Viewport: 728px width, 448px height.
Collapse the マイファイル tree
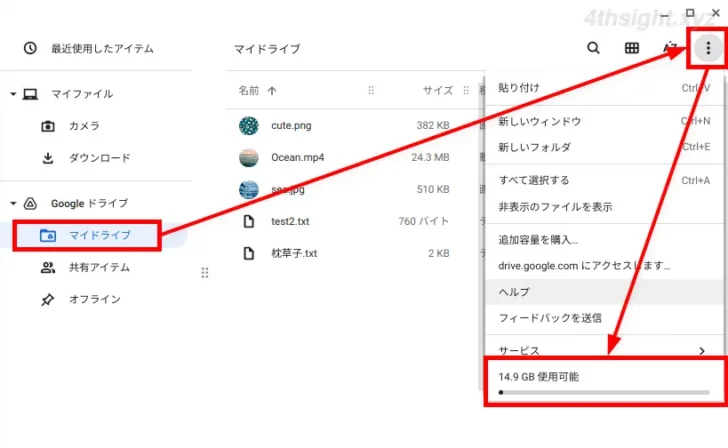13,94
